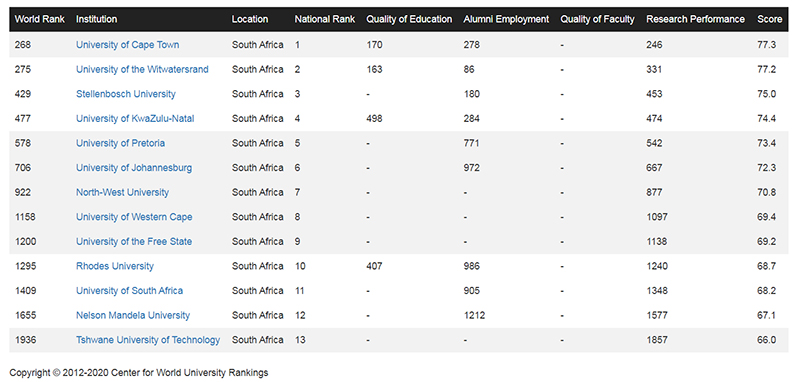Screen dimensions: 800x382
Task: Open the University of Pretoria link
Action: coord(120,143)
